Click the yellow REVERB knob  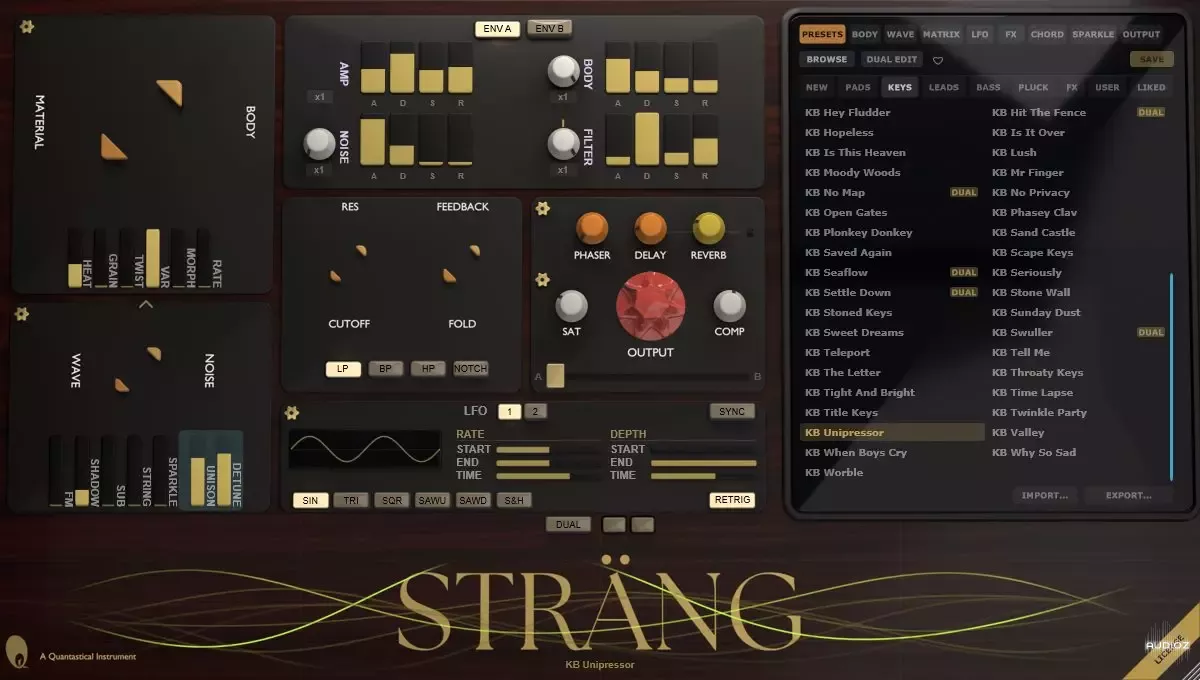709,229
